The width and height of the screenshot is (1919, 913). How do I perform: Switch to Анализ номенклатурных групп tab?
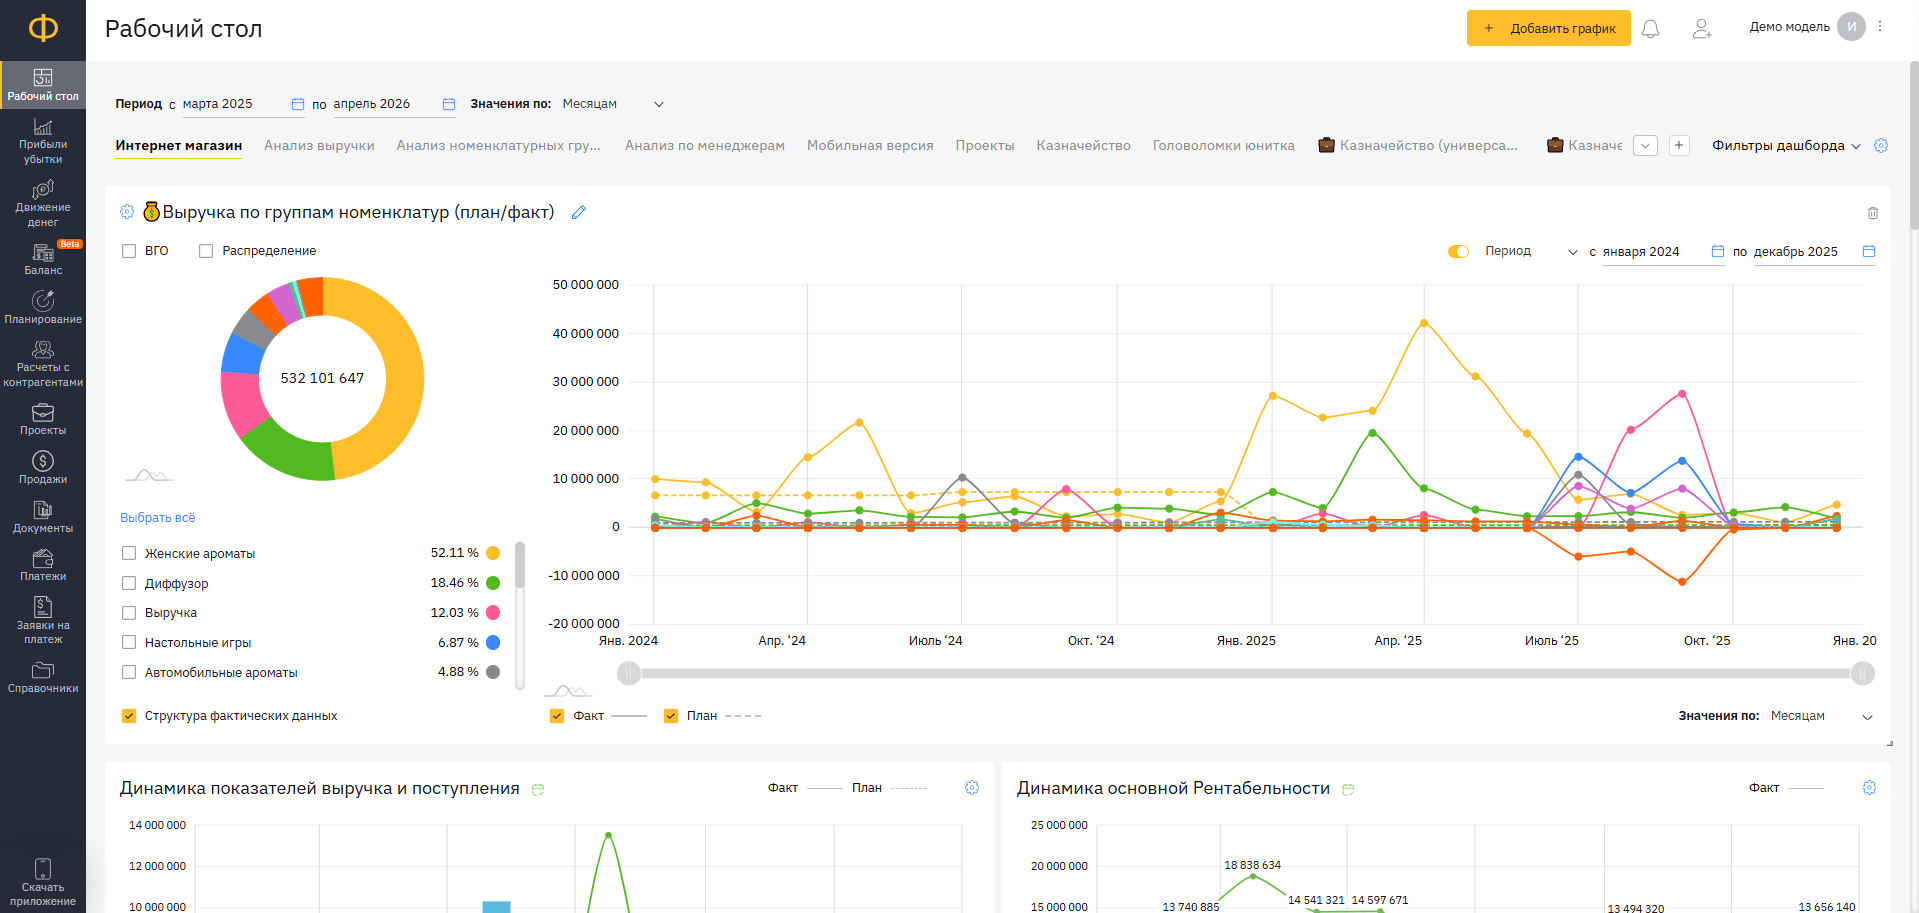pyautogui.click(x=499, y=145)
